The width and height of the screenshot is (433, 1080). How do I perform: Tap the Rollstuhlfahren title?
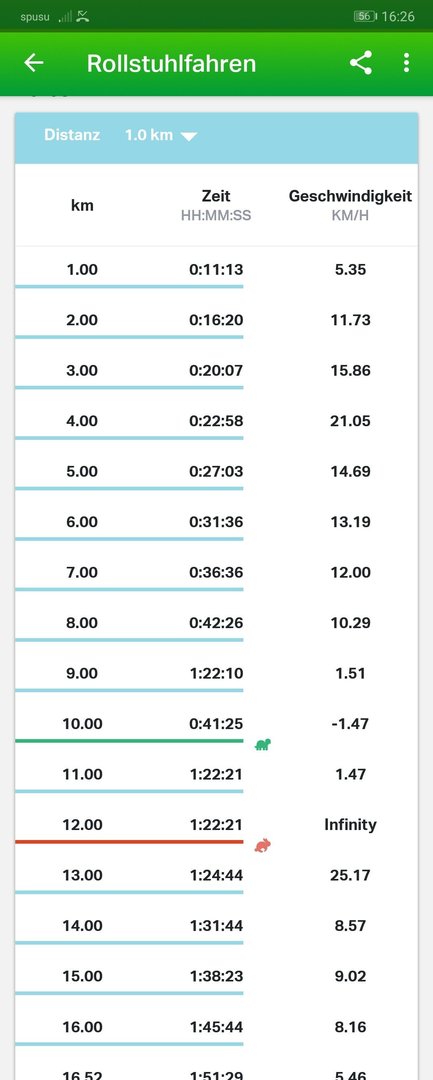click(171, 63)
